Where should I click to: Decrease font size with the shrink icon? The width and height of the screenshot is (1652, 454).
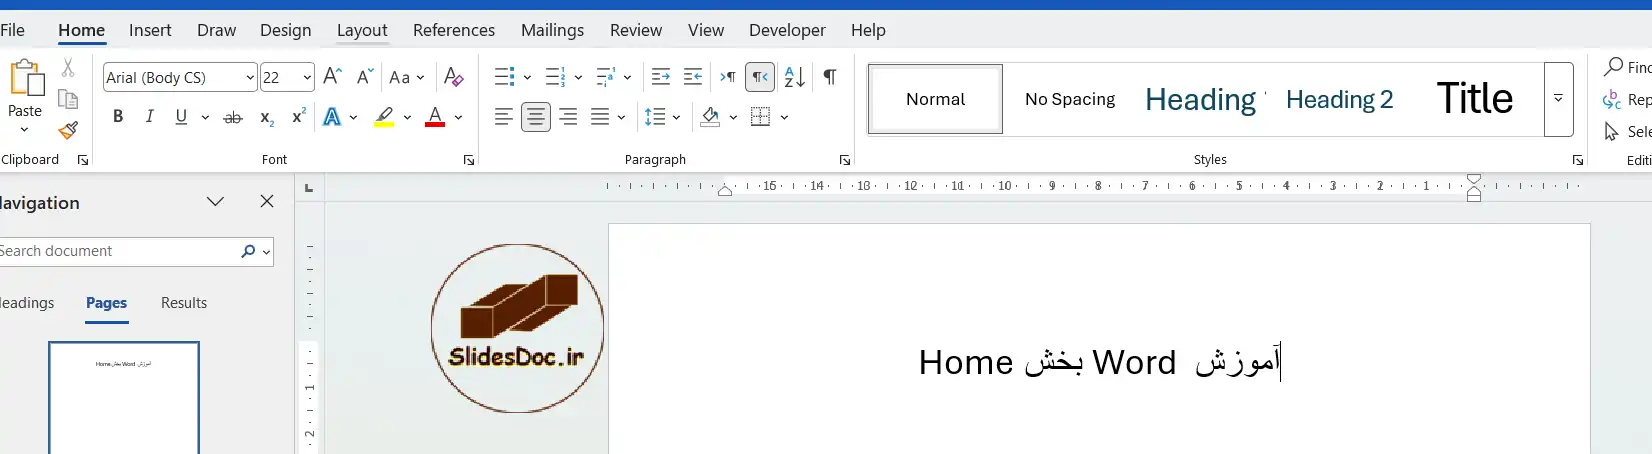pyautogui.click(x=365, y=77)
